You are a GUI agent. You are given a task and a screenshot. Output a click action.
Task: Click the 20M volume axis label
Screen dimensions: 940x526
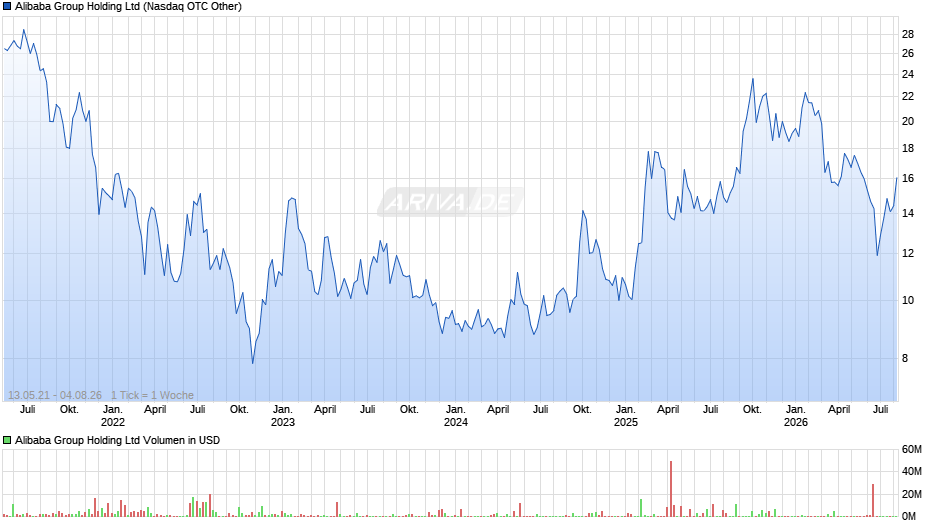pos(911,494)
